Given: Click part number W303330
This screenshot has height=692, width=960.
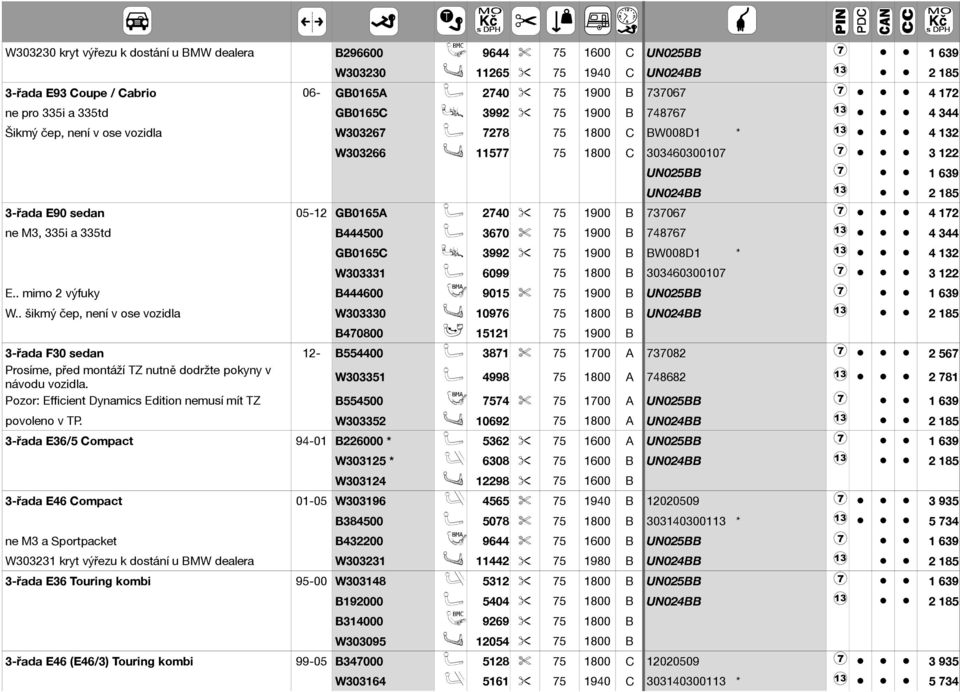Looking at the screenshot, I should [361, 314].
